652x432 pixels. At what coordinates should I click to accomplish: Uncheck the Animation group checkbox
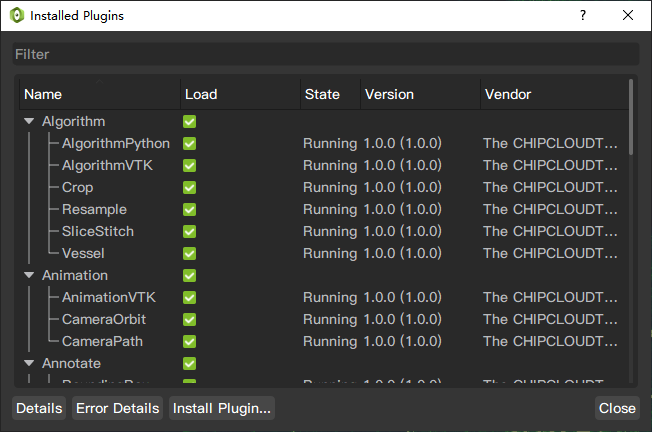coord(190,275)
